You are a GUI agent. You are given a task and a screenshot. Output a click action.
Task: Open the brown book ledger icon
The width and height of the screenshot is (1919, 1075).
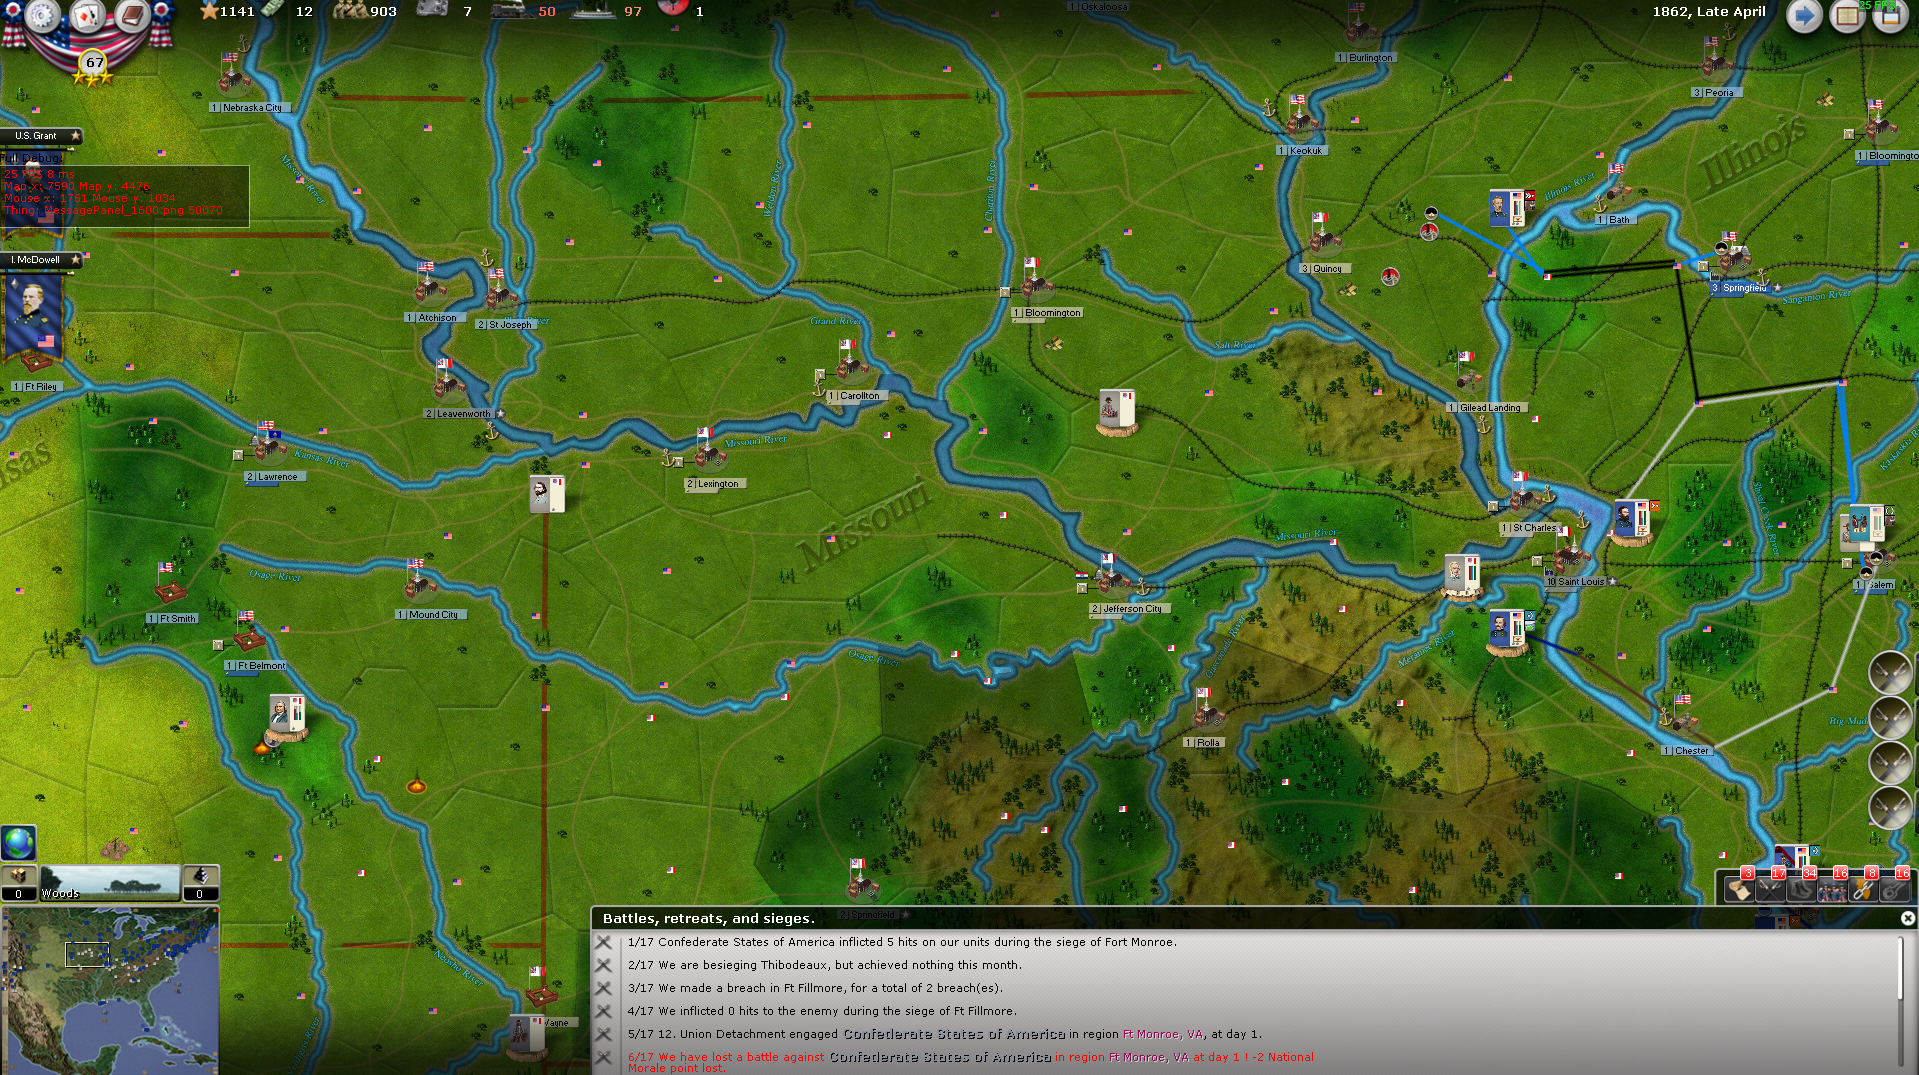point(131,15)
